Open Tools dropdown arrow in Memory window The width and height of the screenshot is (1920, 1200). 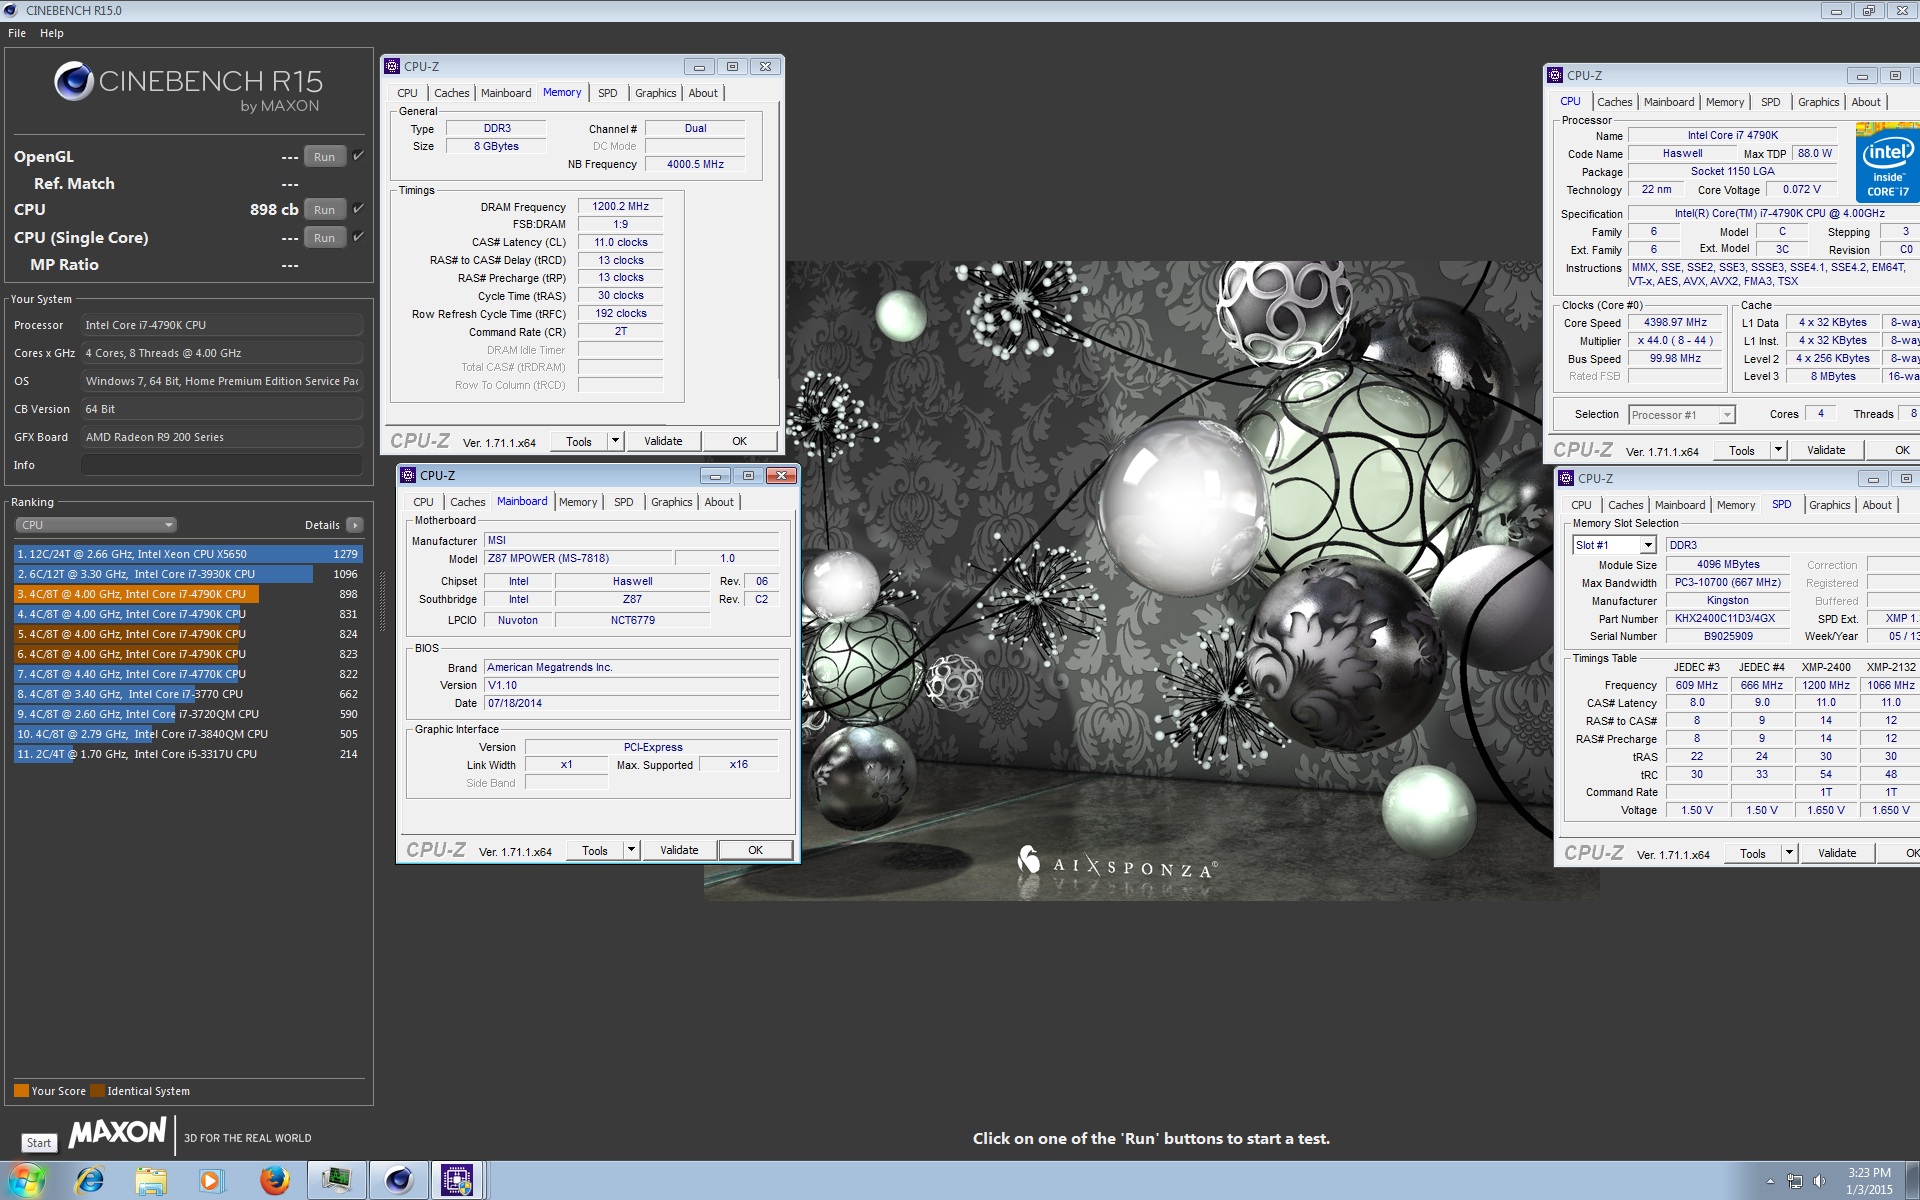click(616, 441)
